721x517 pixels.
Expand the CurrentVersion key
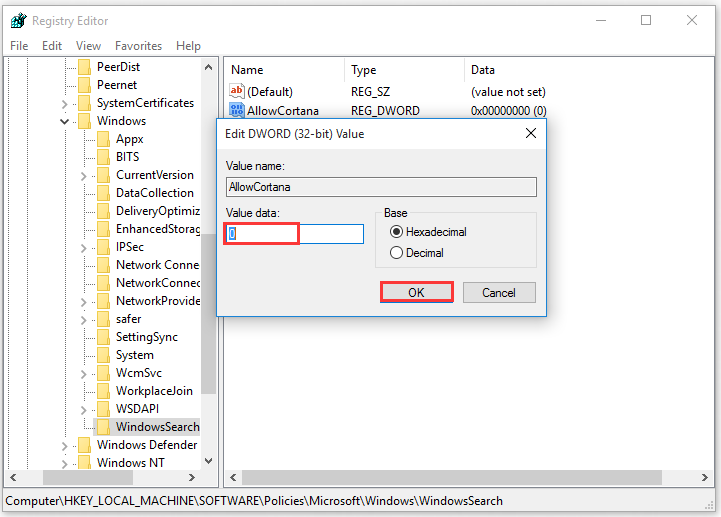83,176
